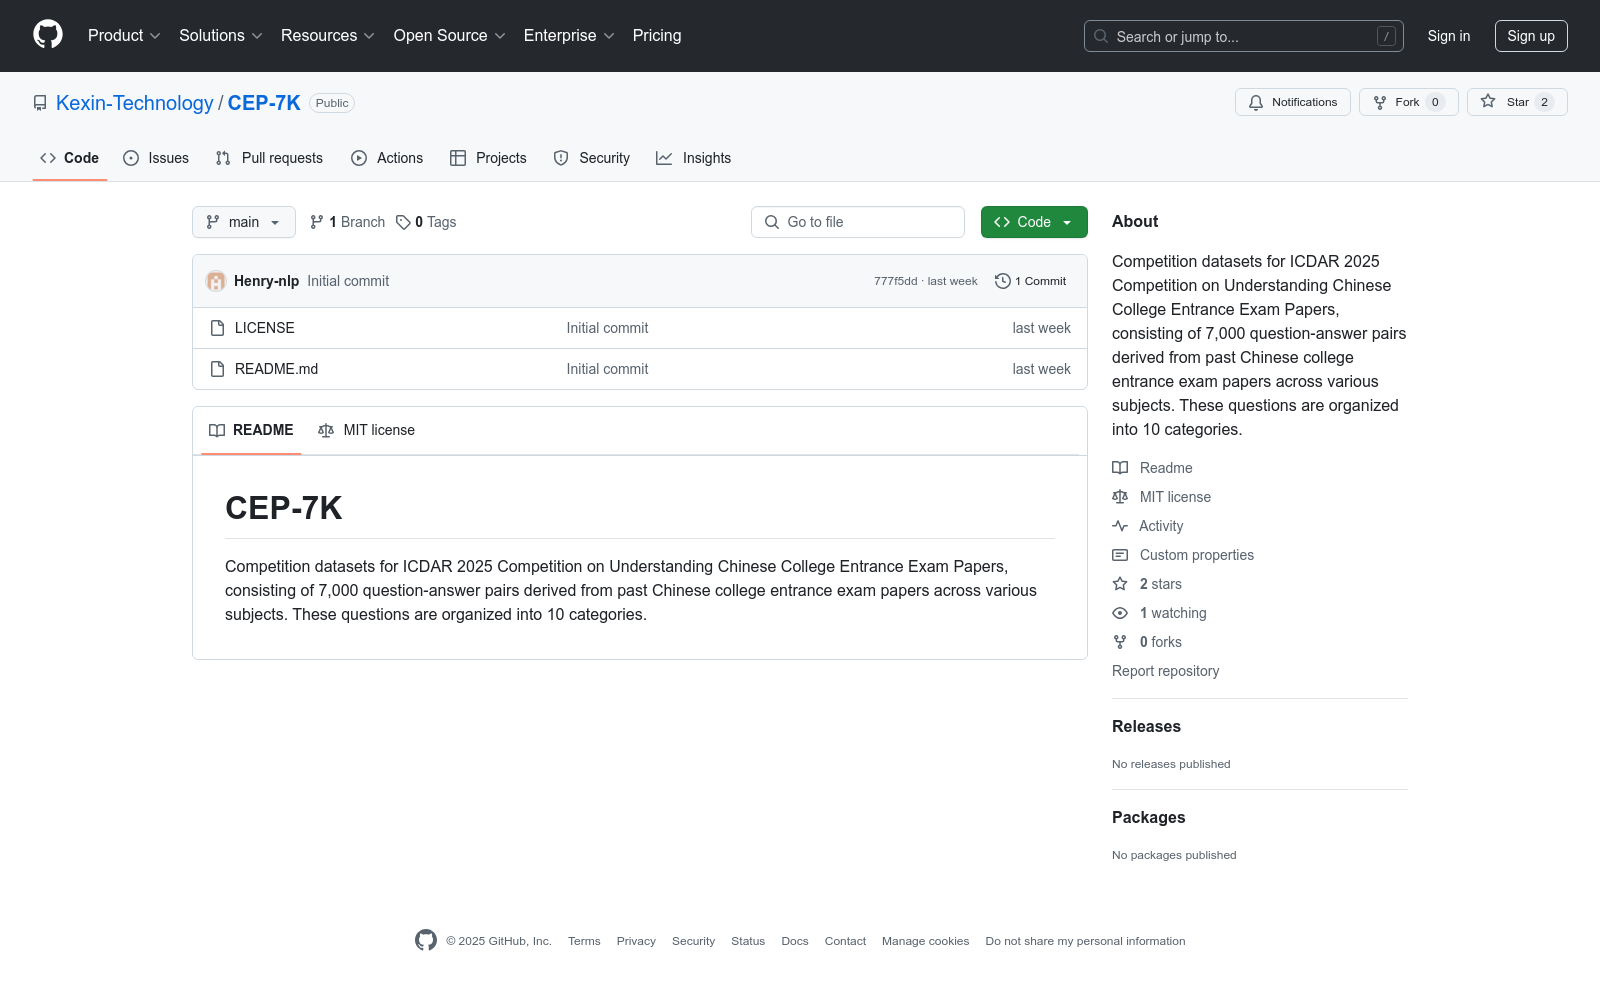Image resolution: width=1600 pixels, height=1000 pixels.
Task: Click the Go to file search box
Action: 858,222
